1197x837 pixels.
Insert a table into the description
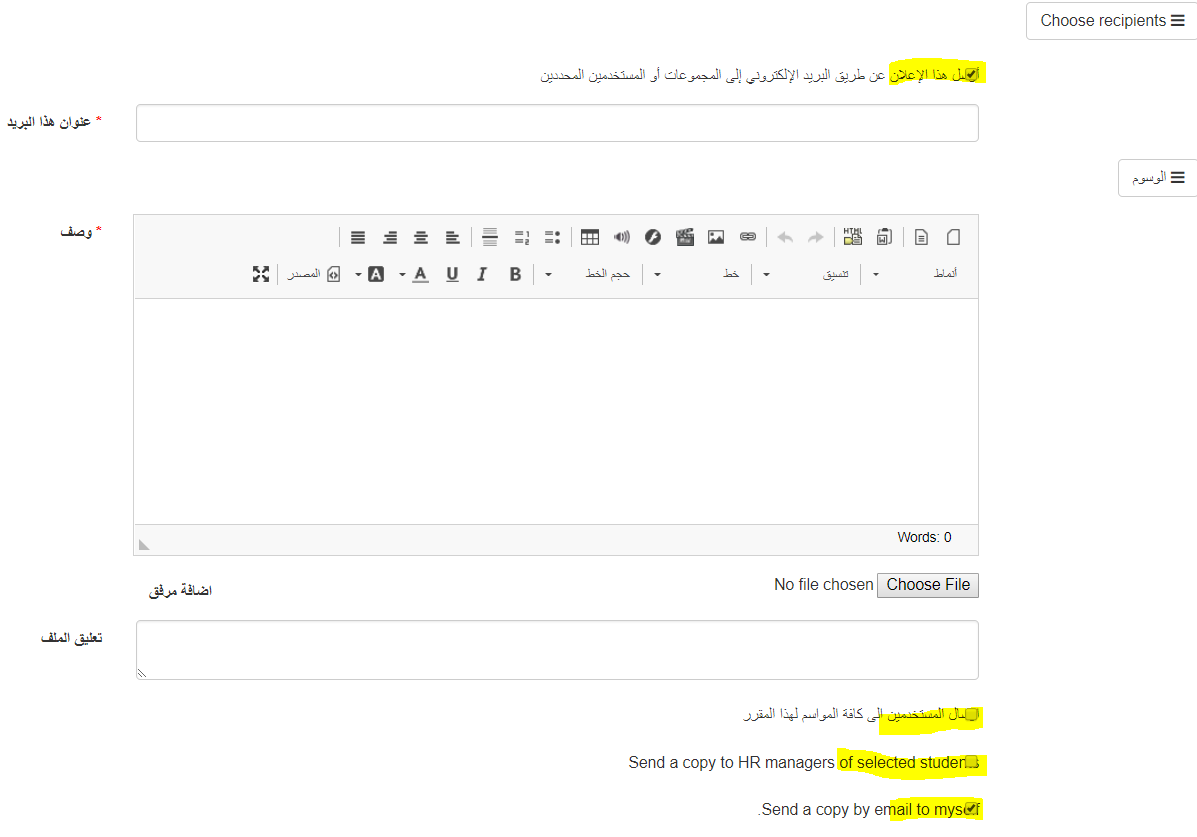[590, 238]
